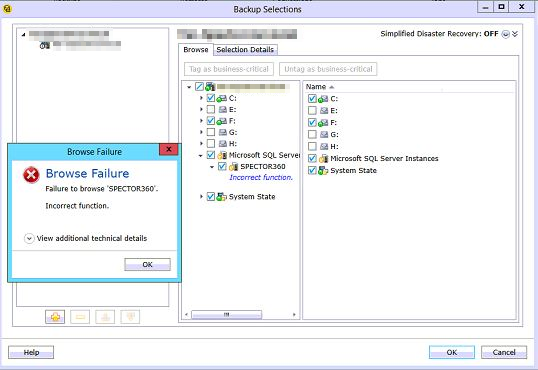Screen dimensions: 538x370
Task: Expand the H: drive node in the tree
Action: (x=201, y=143)
